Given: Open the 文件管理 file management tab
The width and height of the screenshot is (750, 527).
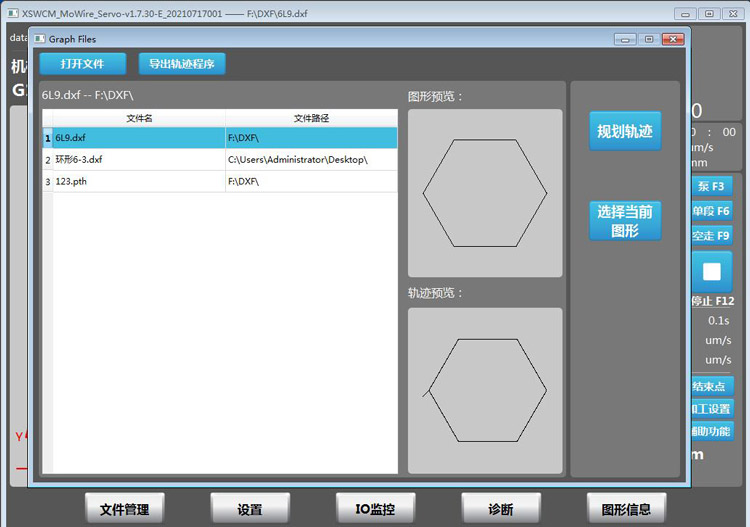Looking at the screenshot, I should point(125,508).
